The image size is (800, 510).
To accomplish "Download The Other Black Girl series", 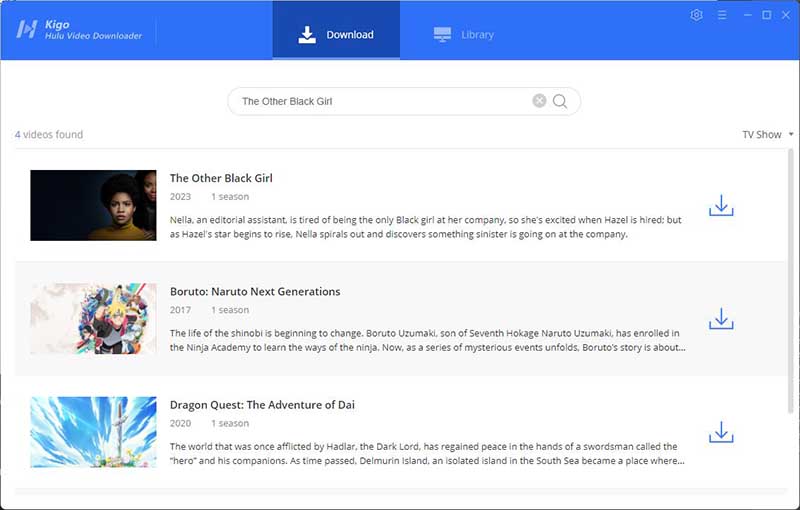I will (721, 206).
